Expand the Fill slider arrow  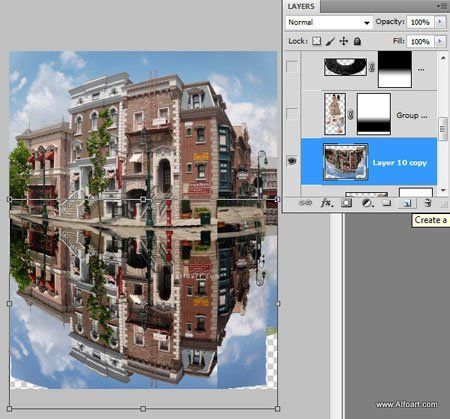(440, 41)
